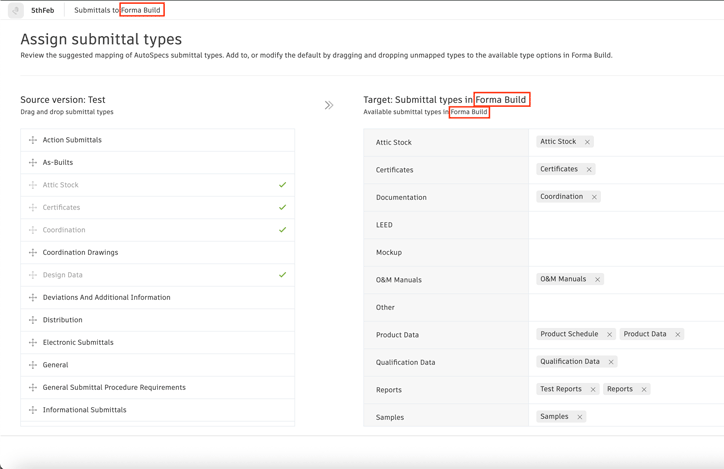The width and height of the screenshot is (724, 469).
Task: Click the Qualification Data tag chip
Action: (570, 362)
